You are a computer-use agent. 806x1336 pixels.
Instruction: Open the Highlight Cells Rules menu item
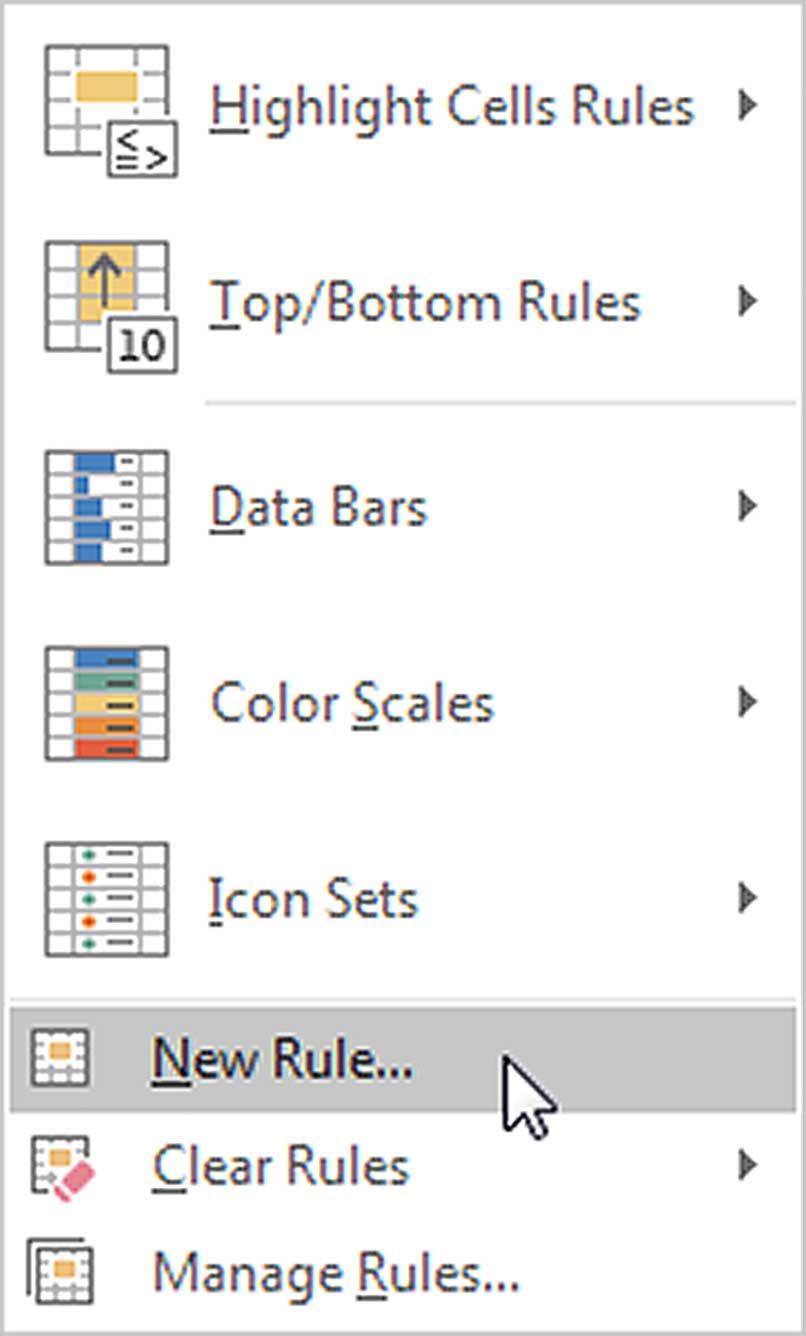click(403, 108)
